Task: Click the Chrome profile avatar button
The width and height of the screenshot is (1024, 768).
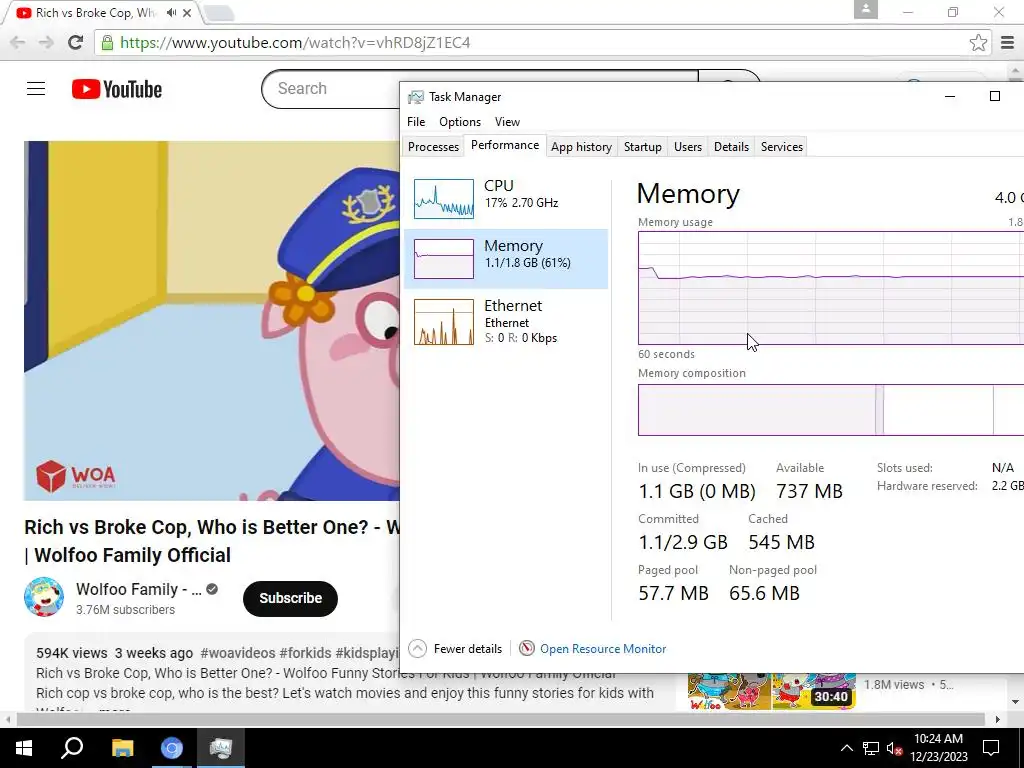Action: pyautogui.click(x=865, y=9)
